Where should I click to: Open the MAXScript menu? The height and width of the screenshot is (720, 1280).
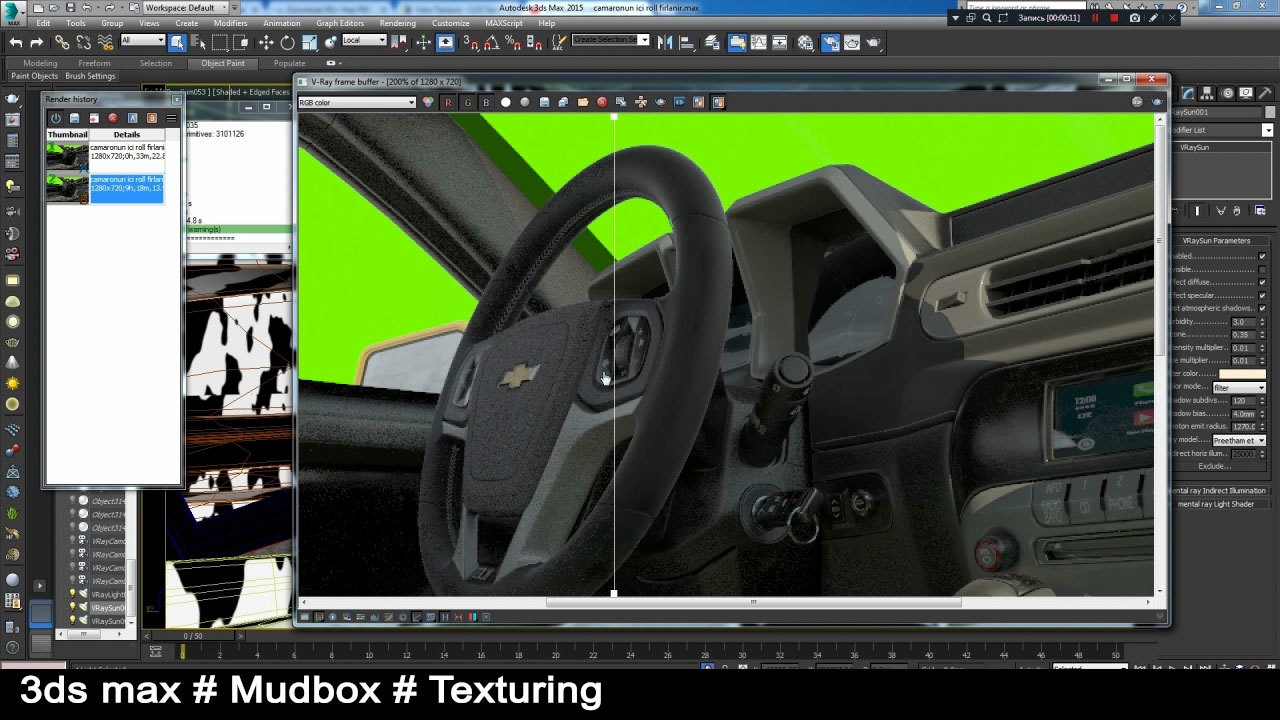tap(504, 23)
